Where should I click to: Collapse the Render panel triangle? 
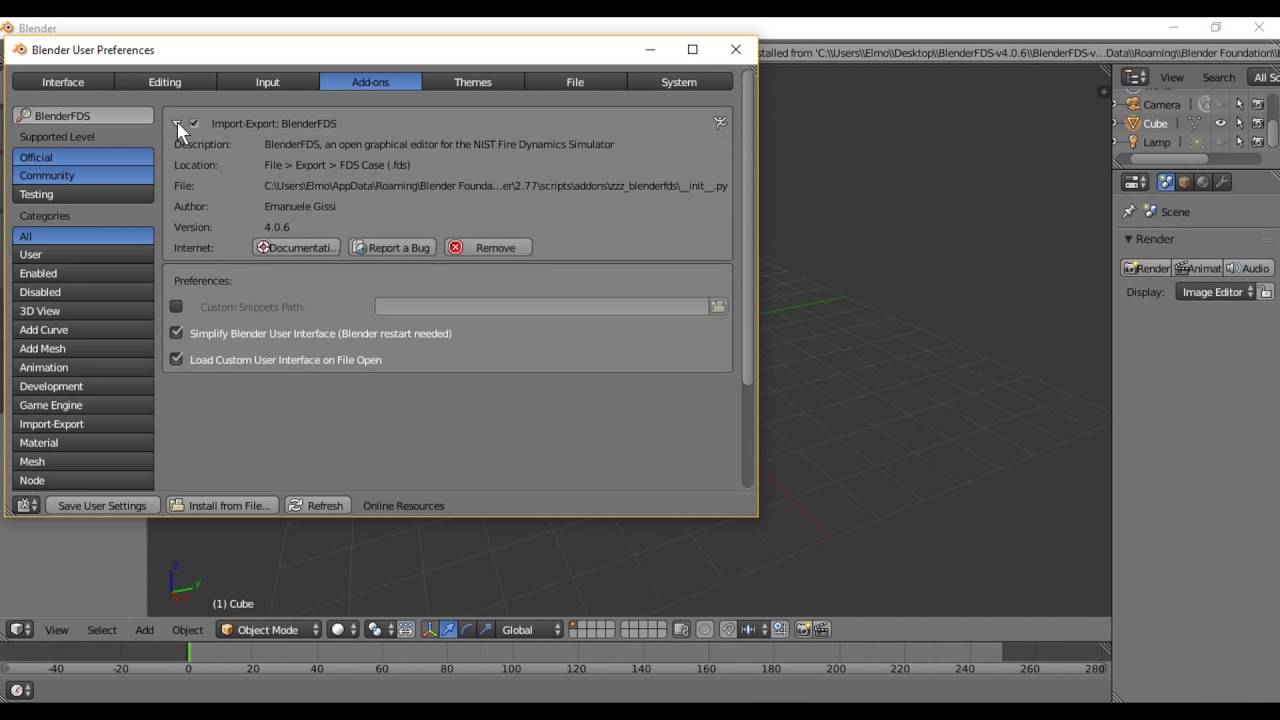1128,239
